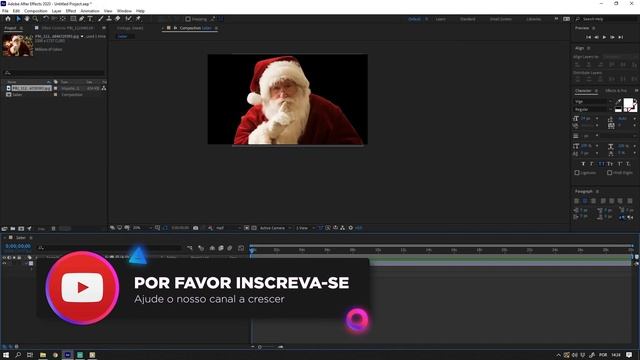Click the Home icon in the toolbar

[8, 19]
